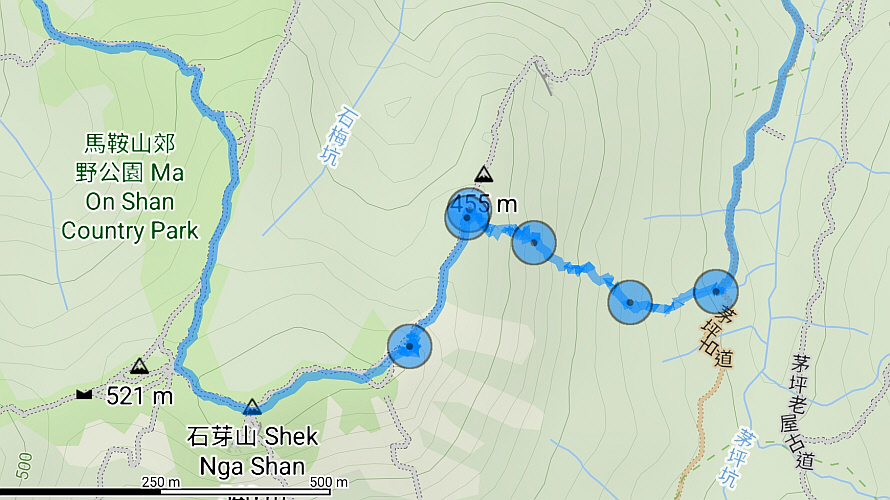Click the 455 m elevation label
890x500 pixels.
point(483,204)
